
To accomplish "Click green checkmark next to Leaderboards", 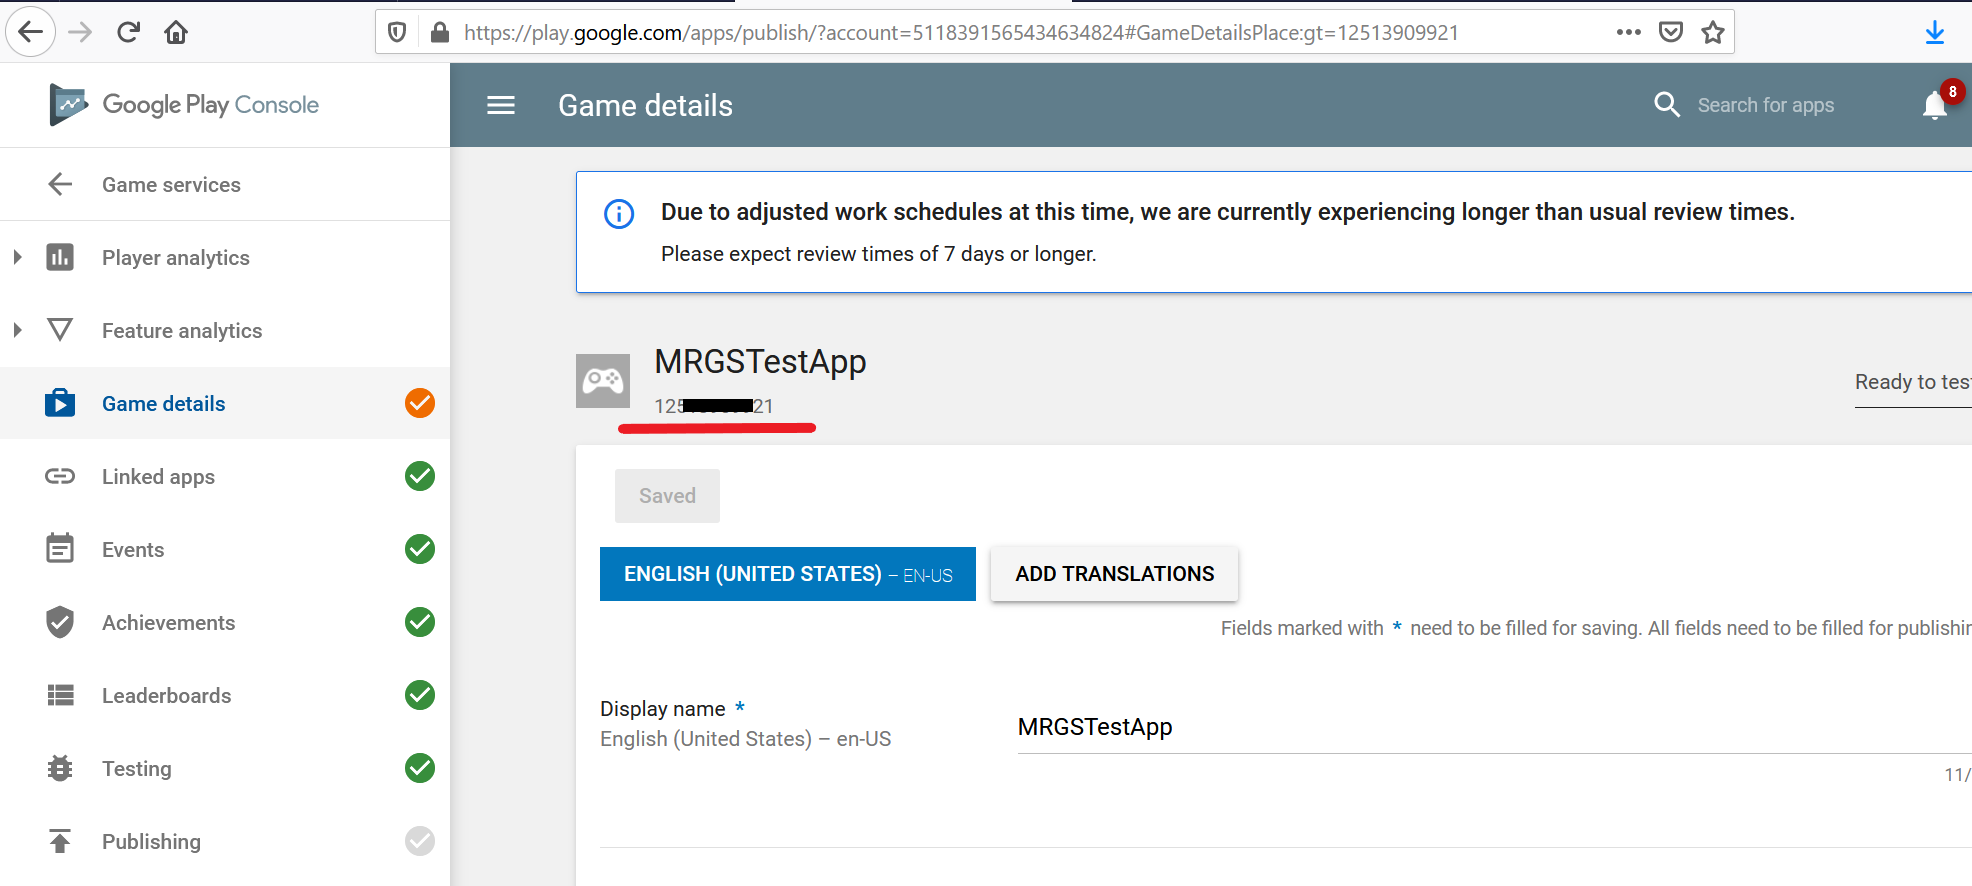I will [x=420, y=695].
